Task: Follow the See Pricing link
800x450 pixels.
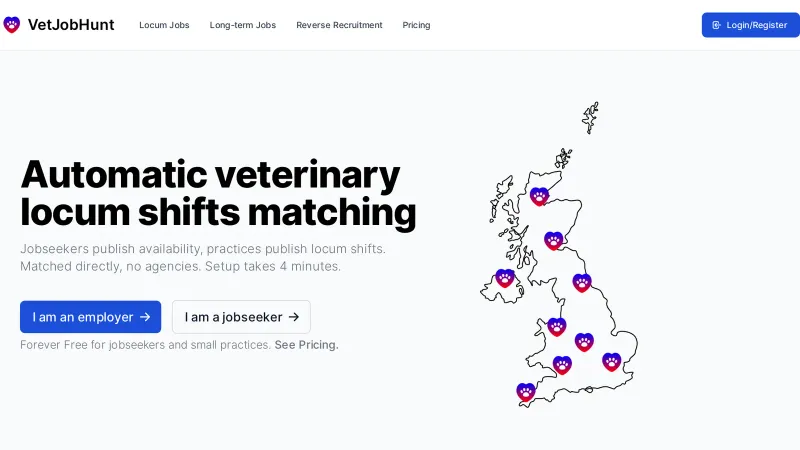Action: tap(306, 345)
